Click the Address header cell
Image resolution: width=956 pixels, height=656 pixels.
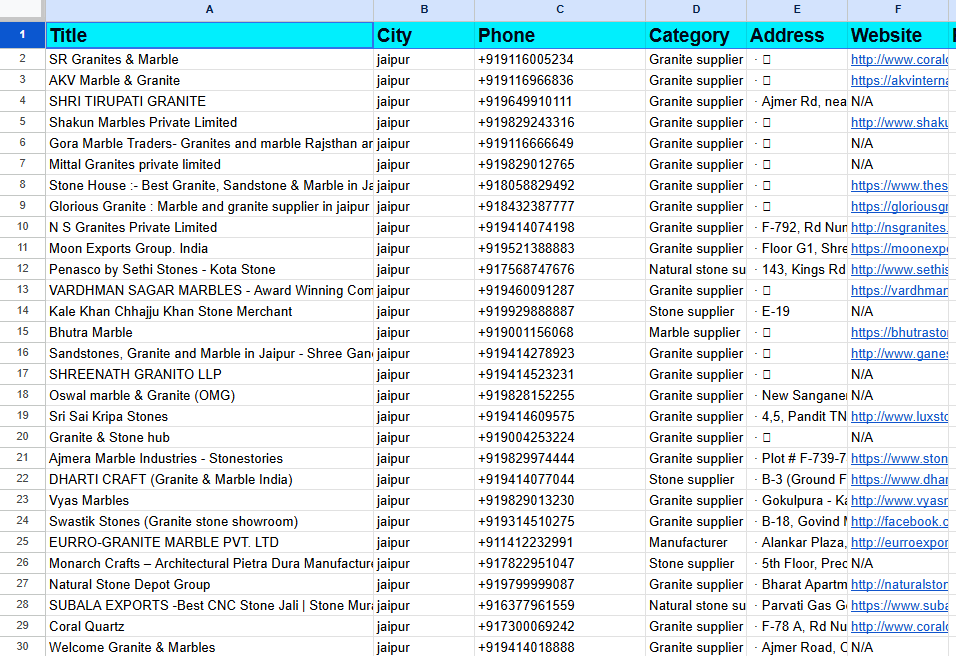point(797,35)
